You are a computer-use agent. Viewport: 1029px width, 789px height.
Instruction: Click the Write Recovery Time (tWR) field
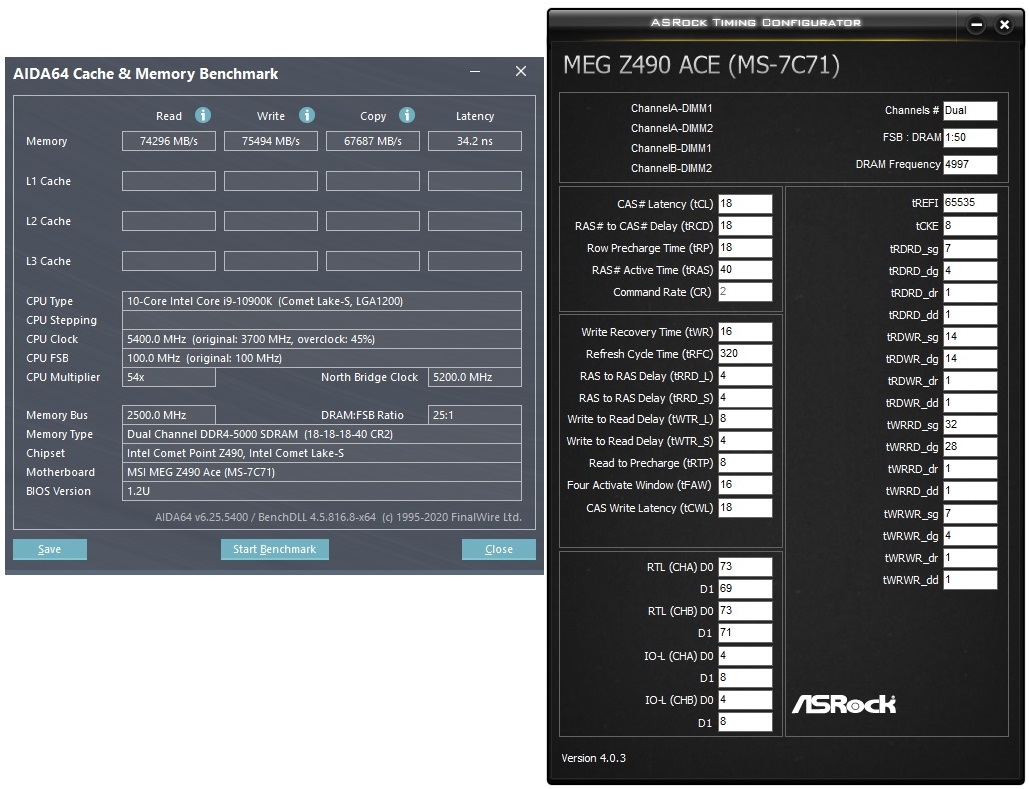tap(746, 332)
